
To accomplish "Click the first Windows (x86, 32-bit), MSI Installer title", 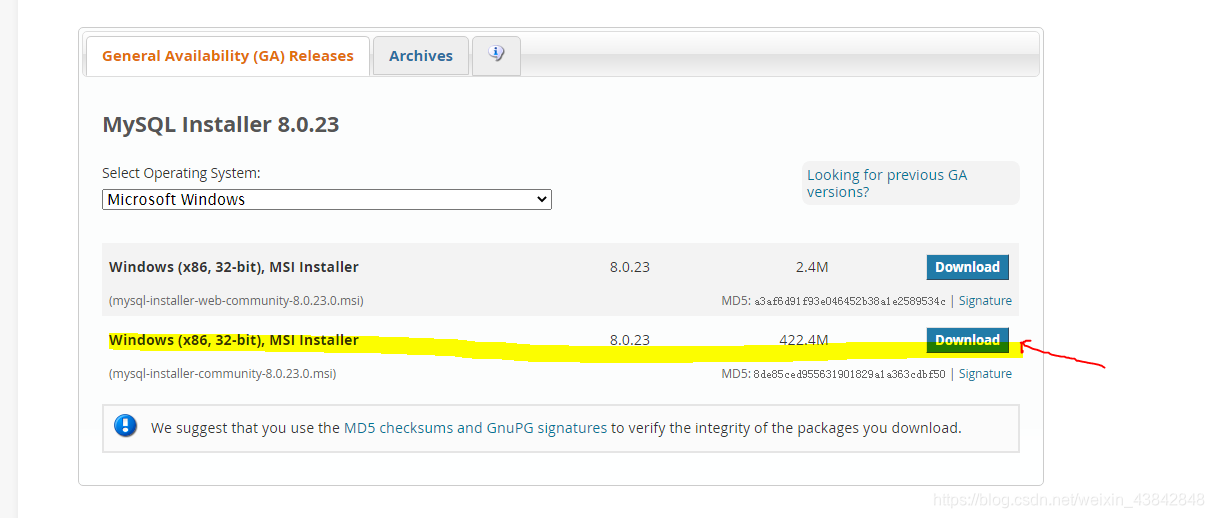I will (234, 267).
